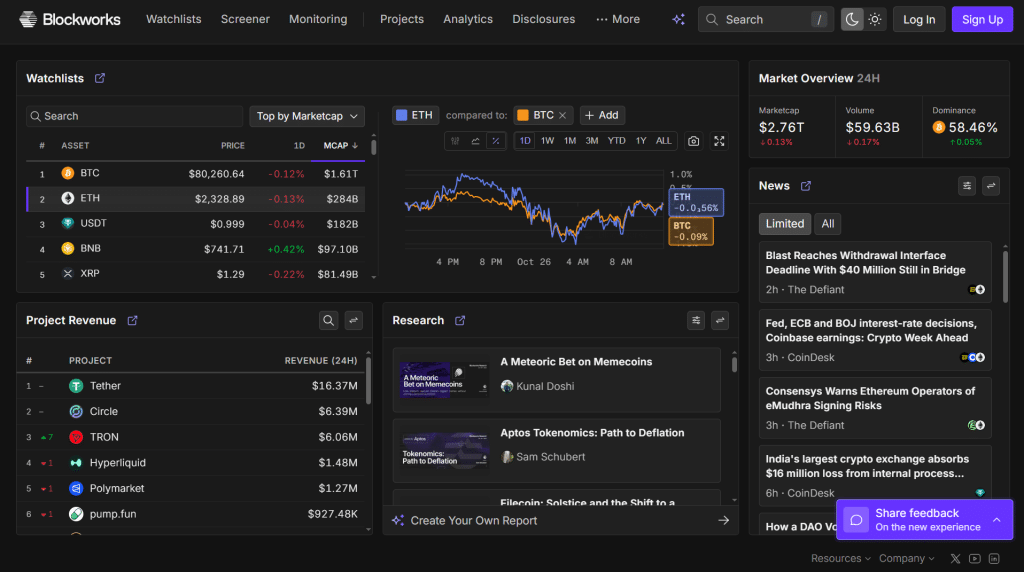Open A Meteoric Bet on Memecoins article

point(556,380)
